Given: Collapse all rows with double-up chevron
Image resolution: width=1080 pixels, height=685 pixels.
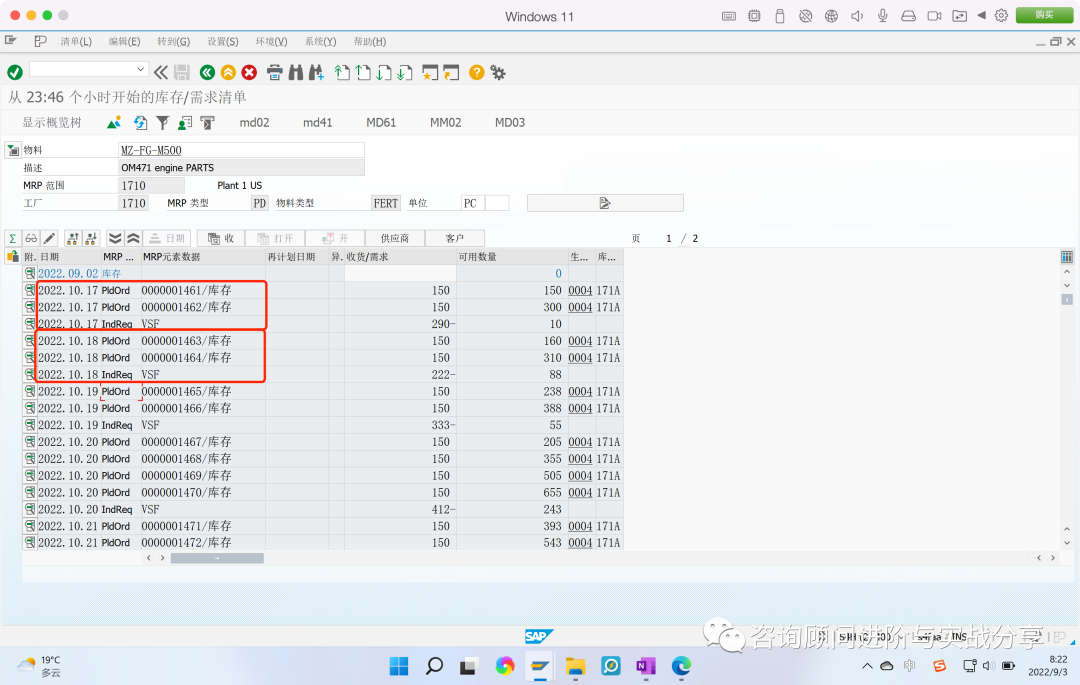Looking at the screenshot, I should [x=133, y=238].
